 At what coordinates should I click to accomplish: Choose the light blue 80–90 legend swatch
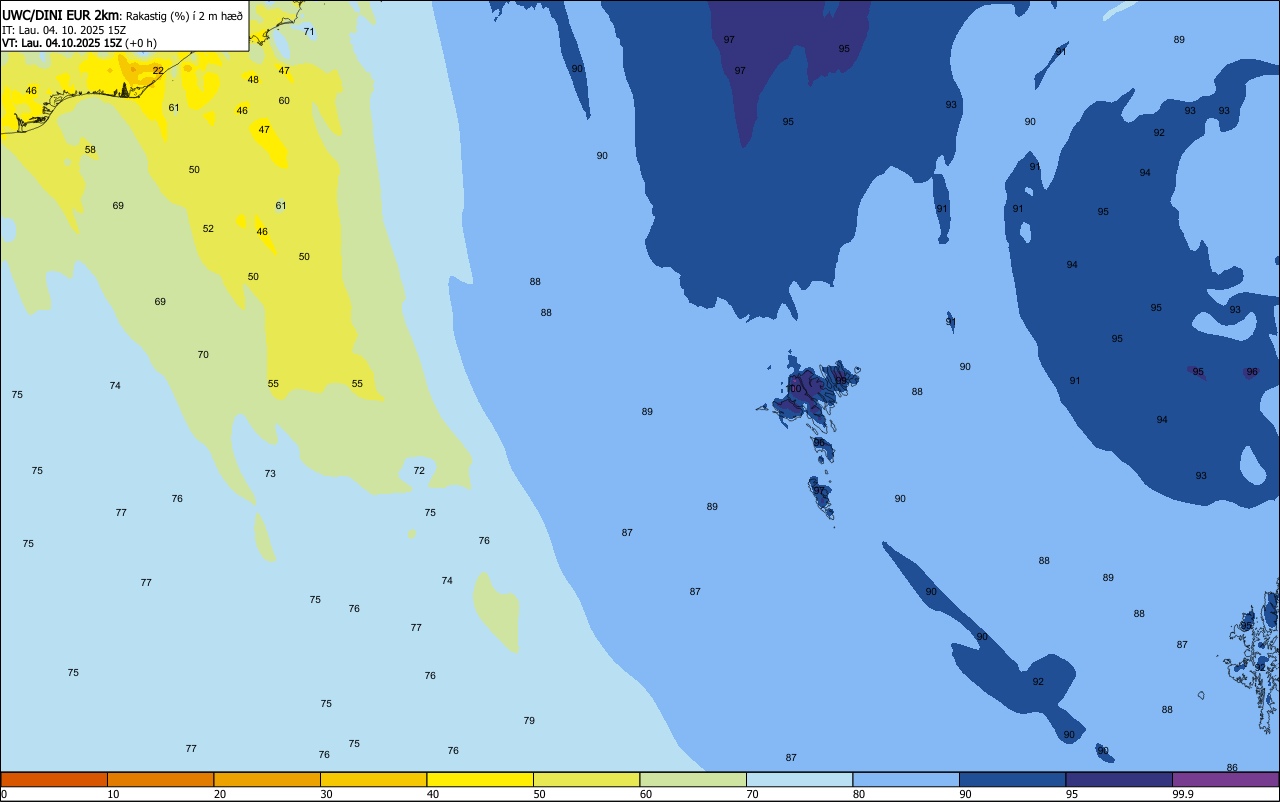click(x=906, y=779)
